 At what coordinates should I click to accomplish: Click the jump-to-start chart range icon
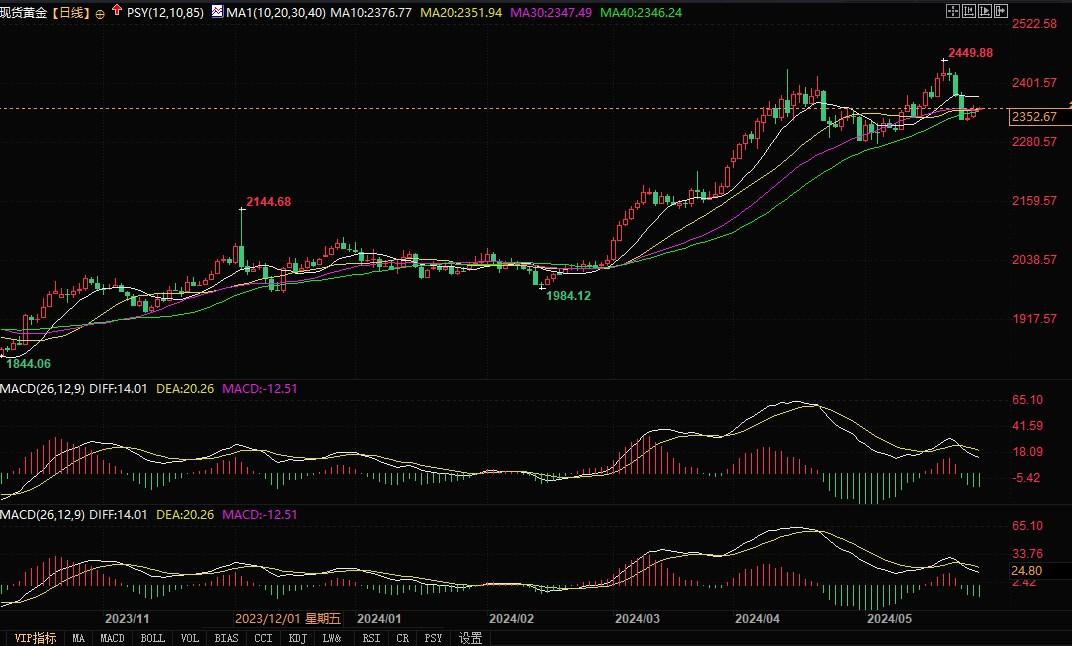[969, 11]
